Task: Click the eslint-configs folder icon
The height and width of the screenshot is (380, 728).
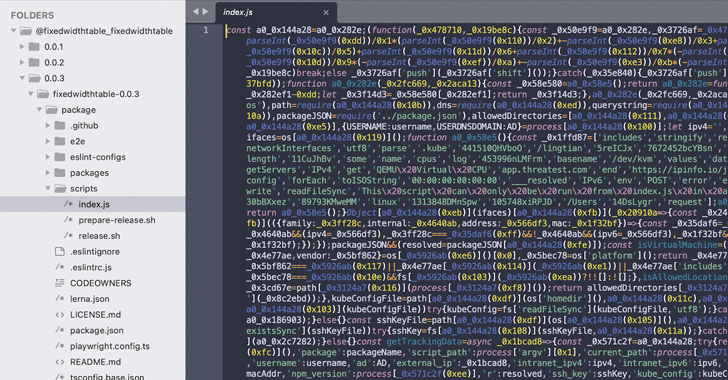Action: pyautogui.click(x=60, y=157)
